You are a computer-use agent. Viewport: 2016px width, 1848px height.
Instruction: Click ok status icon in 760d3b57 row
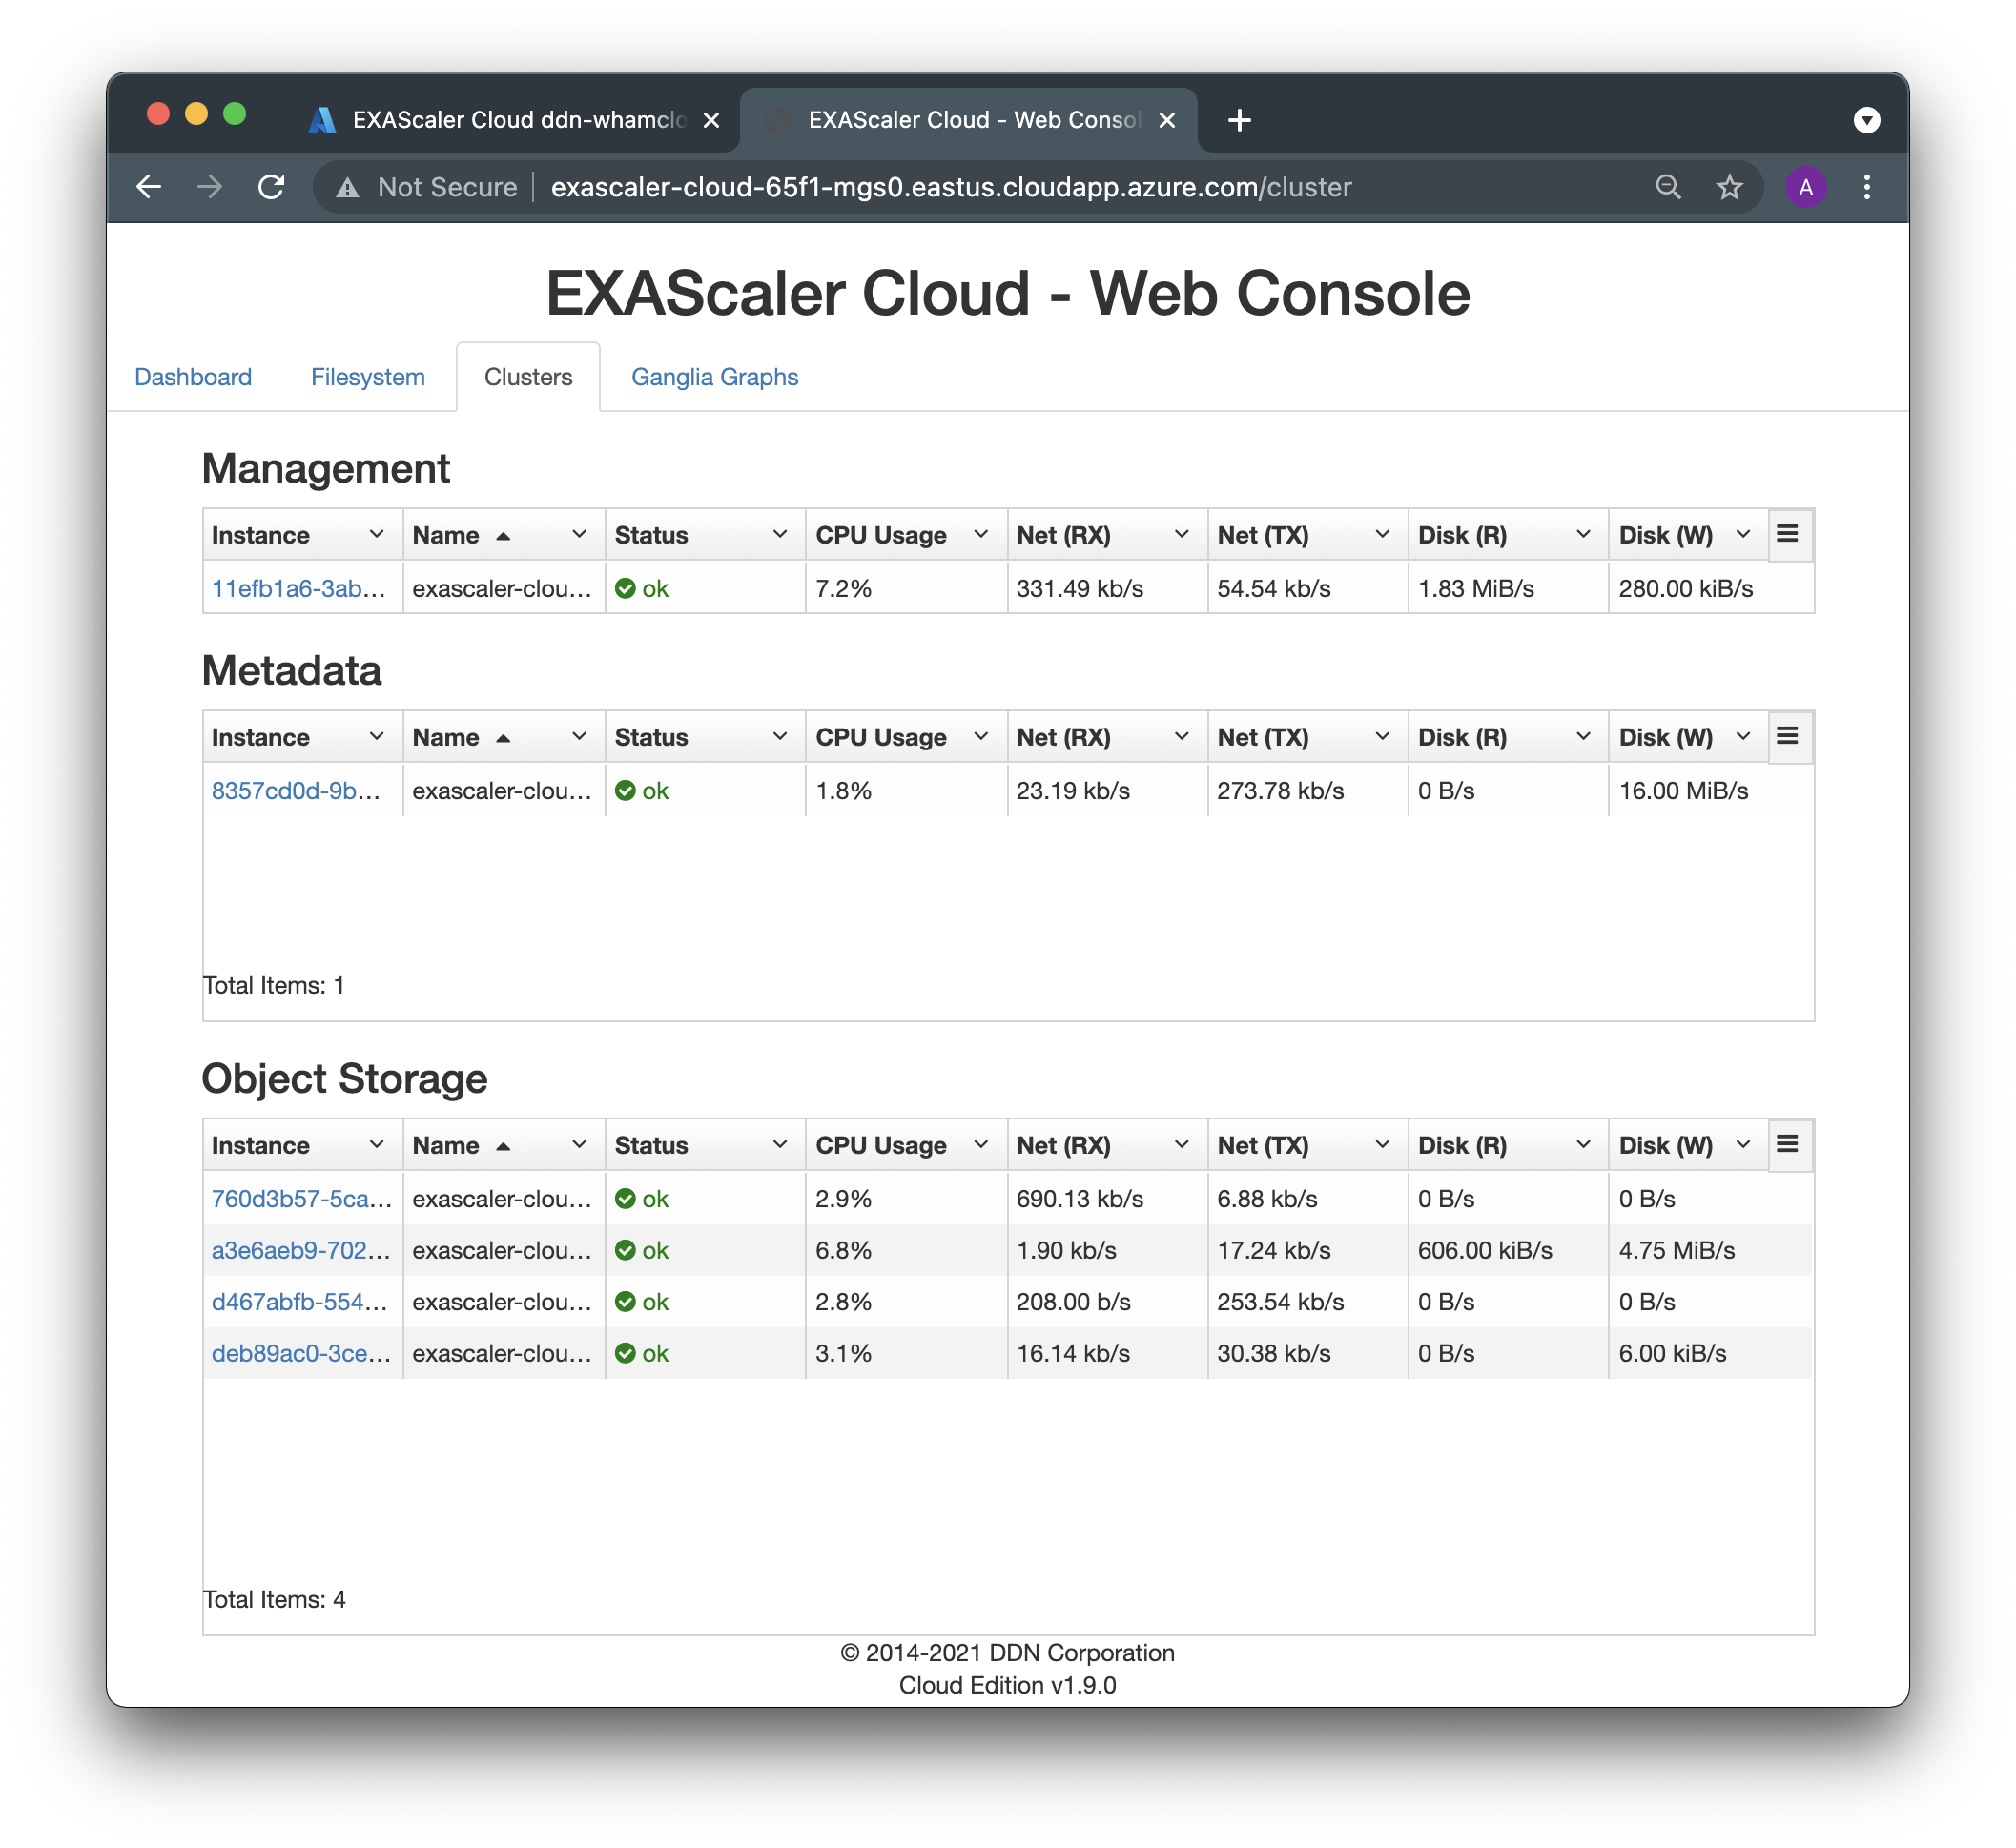coord(626,1199)
